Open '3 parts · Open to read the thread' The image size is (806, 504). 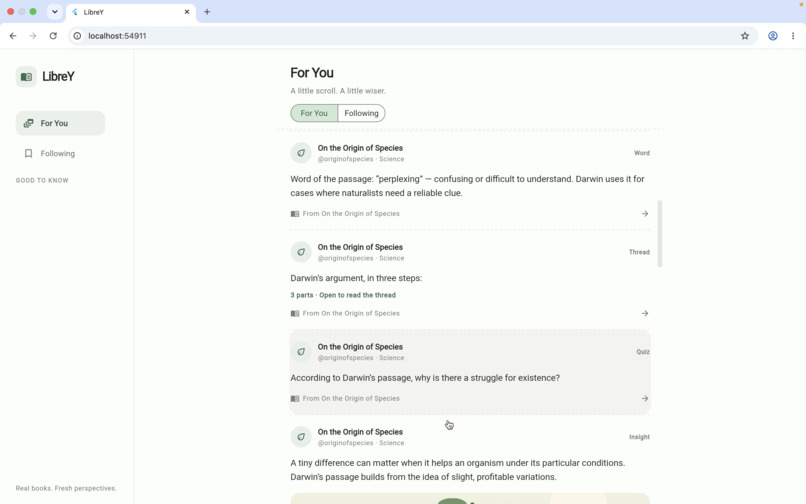(x=343, y=295)
